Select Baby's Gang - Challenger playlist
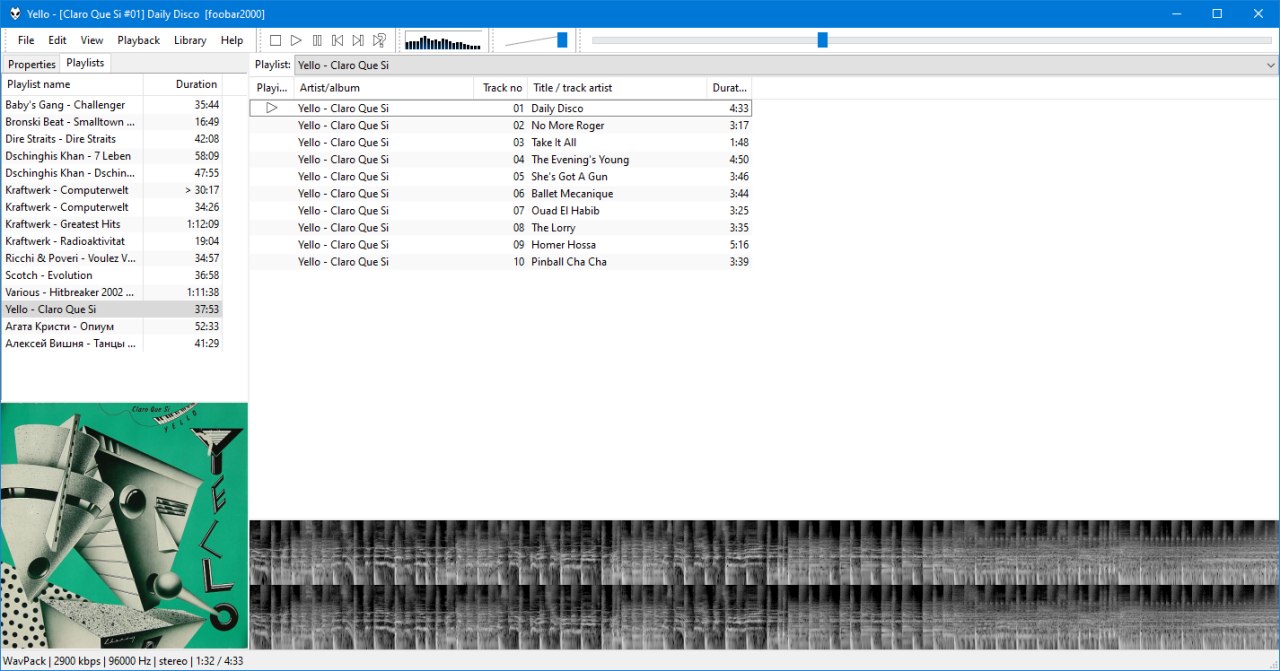Image resolution: width=1280 pixels, height=671 pixels. [112, 105]
